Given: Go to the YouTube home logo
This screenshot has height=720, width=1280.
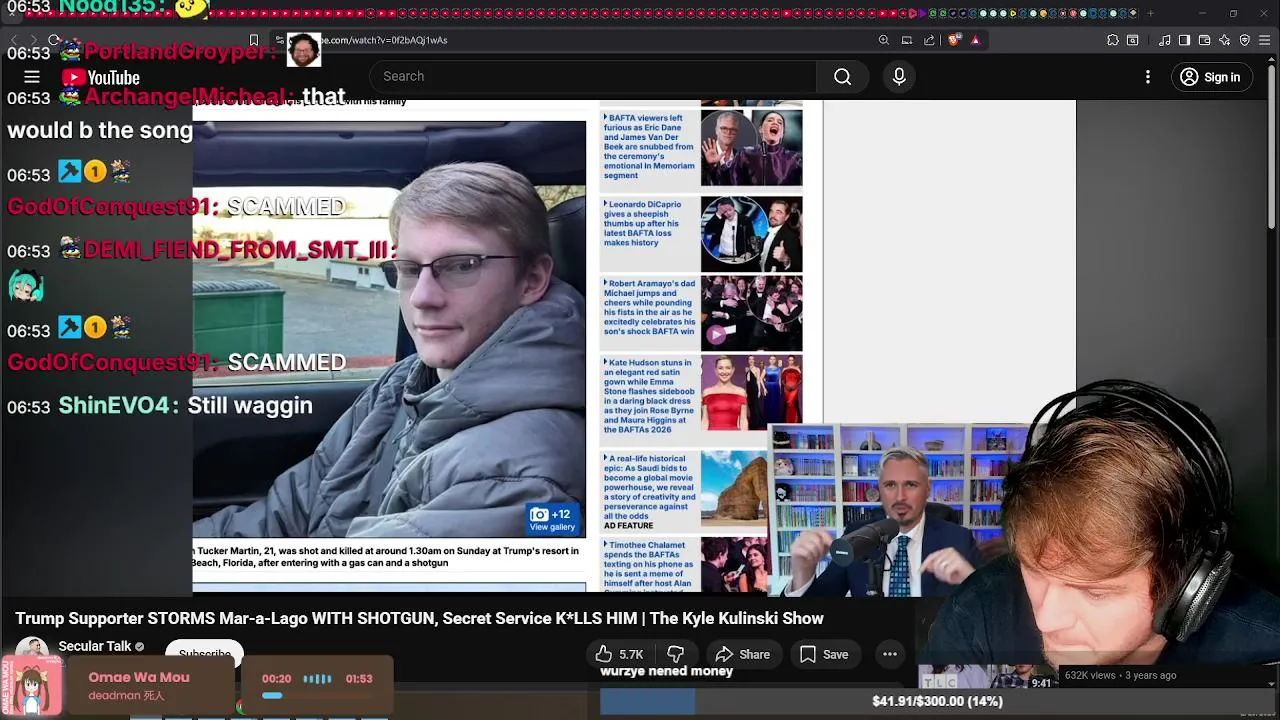Looking at the screenshot, I should (101, 78).
